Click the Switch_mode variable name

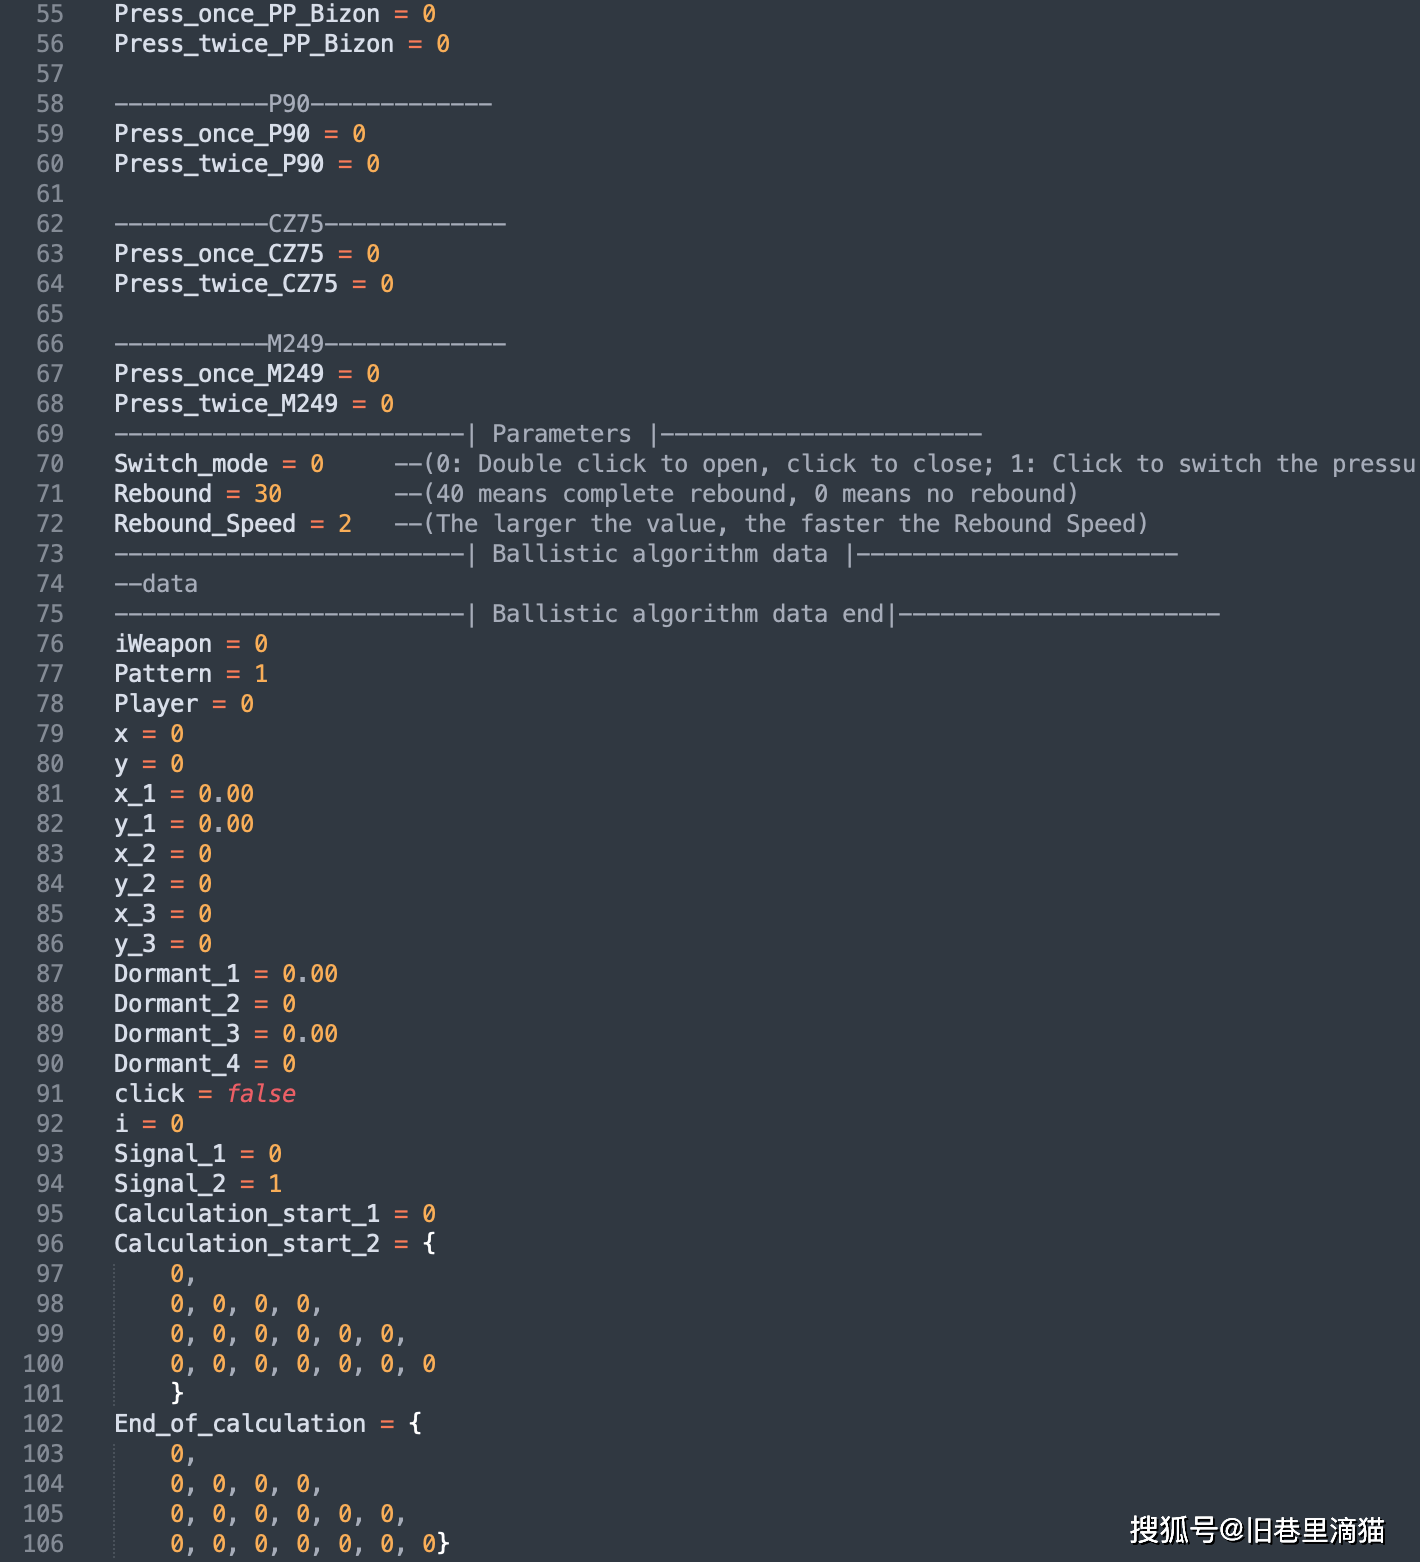point(191,464)
